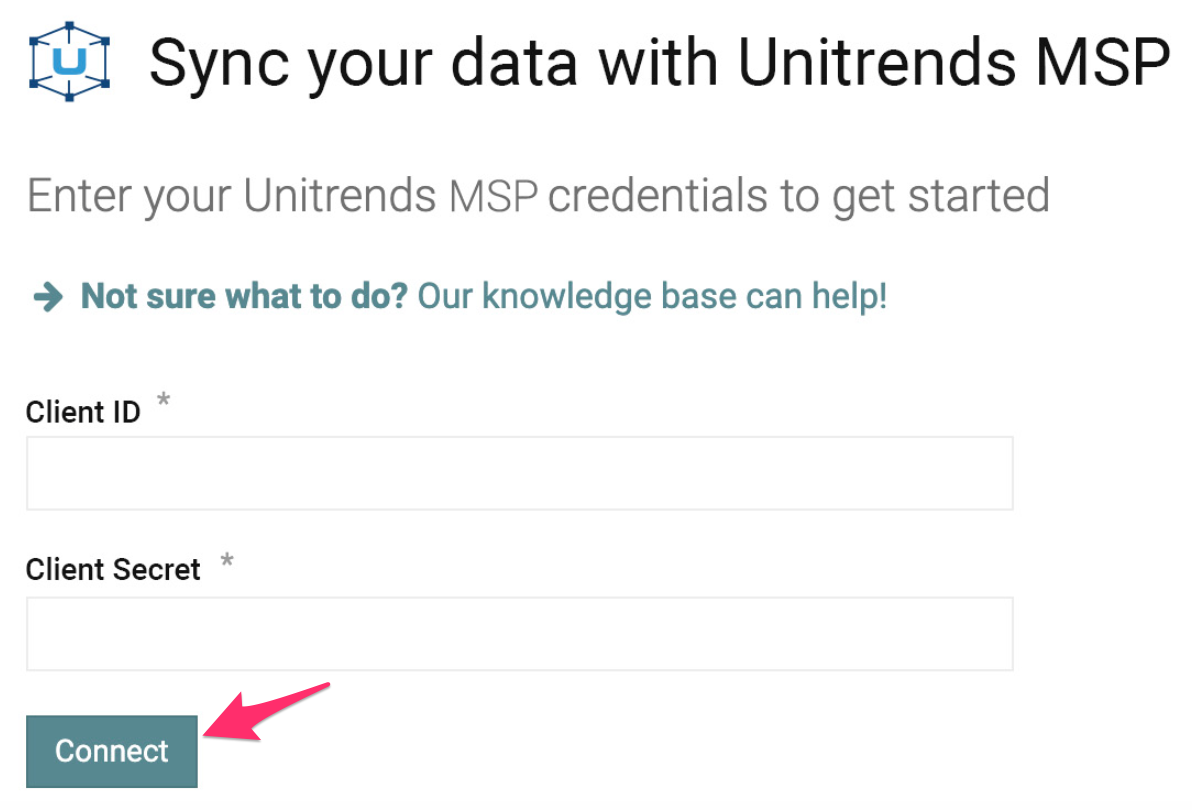Viewport: 1192px width, 810px height.
Task: Open the 'Our knowledge base can help!' link
Action: pos(651,296)
